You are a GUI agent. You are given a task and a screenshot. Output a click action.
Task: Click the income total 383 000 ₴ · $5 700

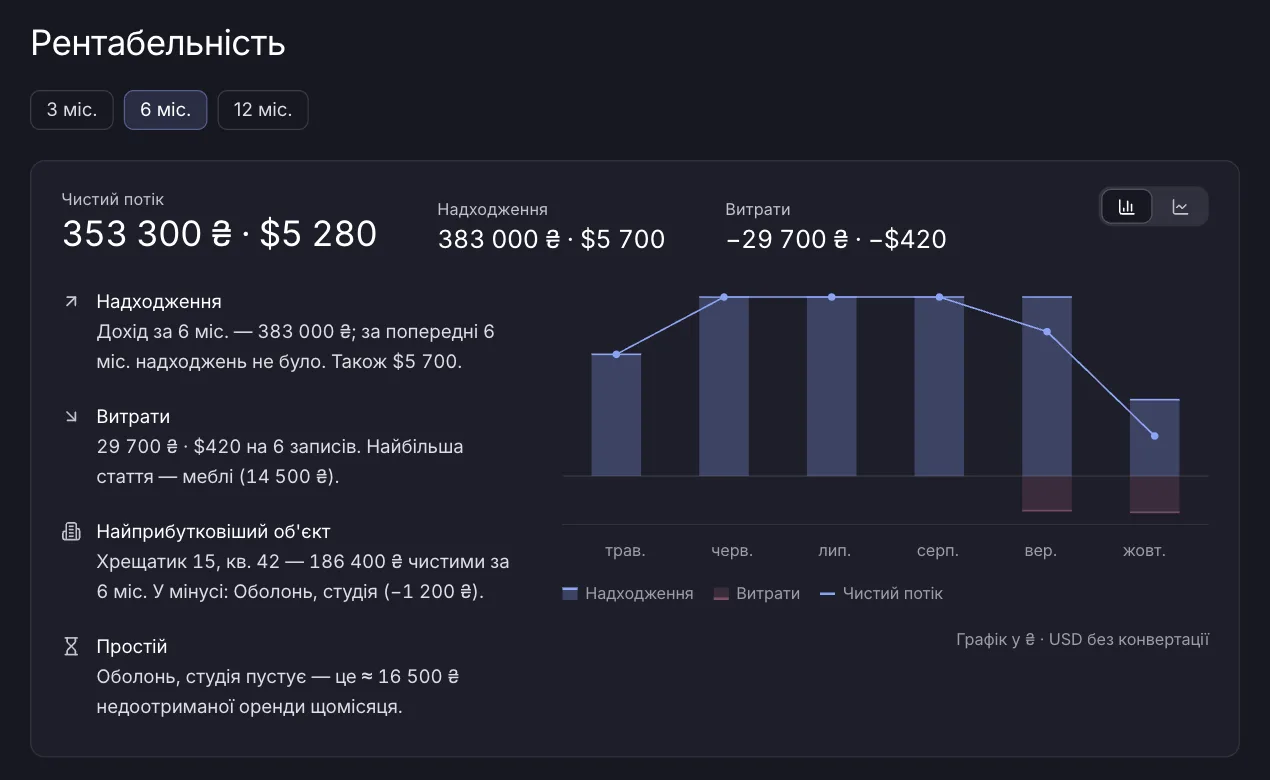(x=551, y=239)
